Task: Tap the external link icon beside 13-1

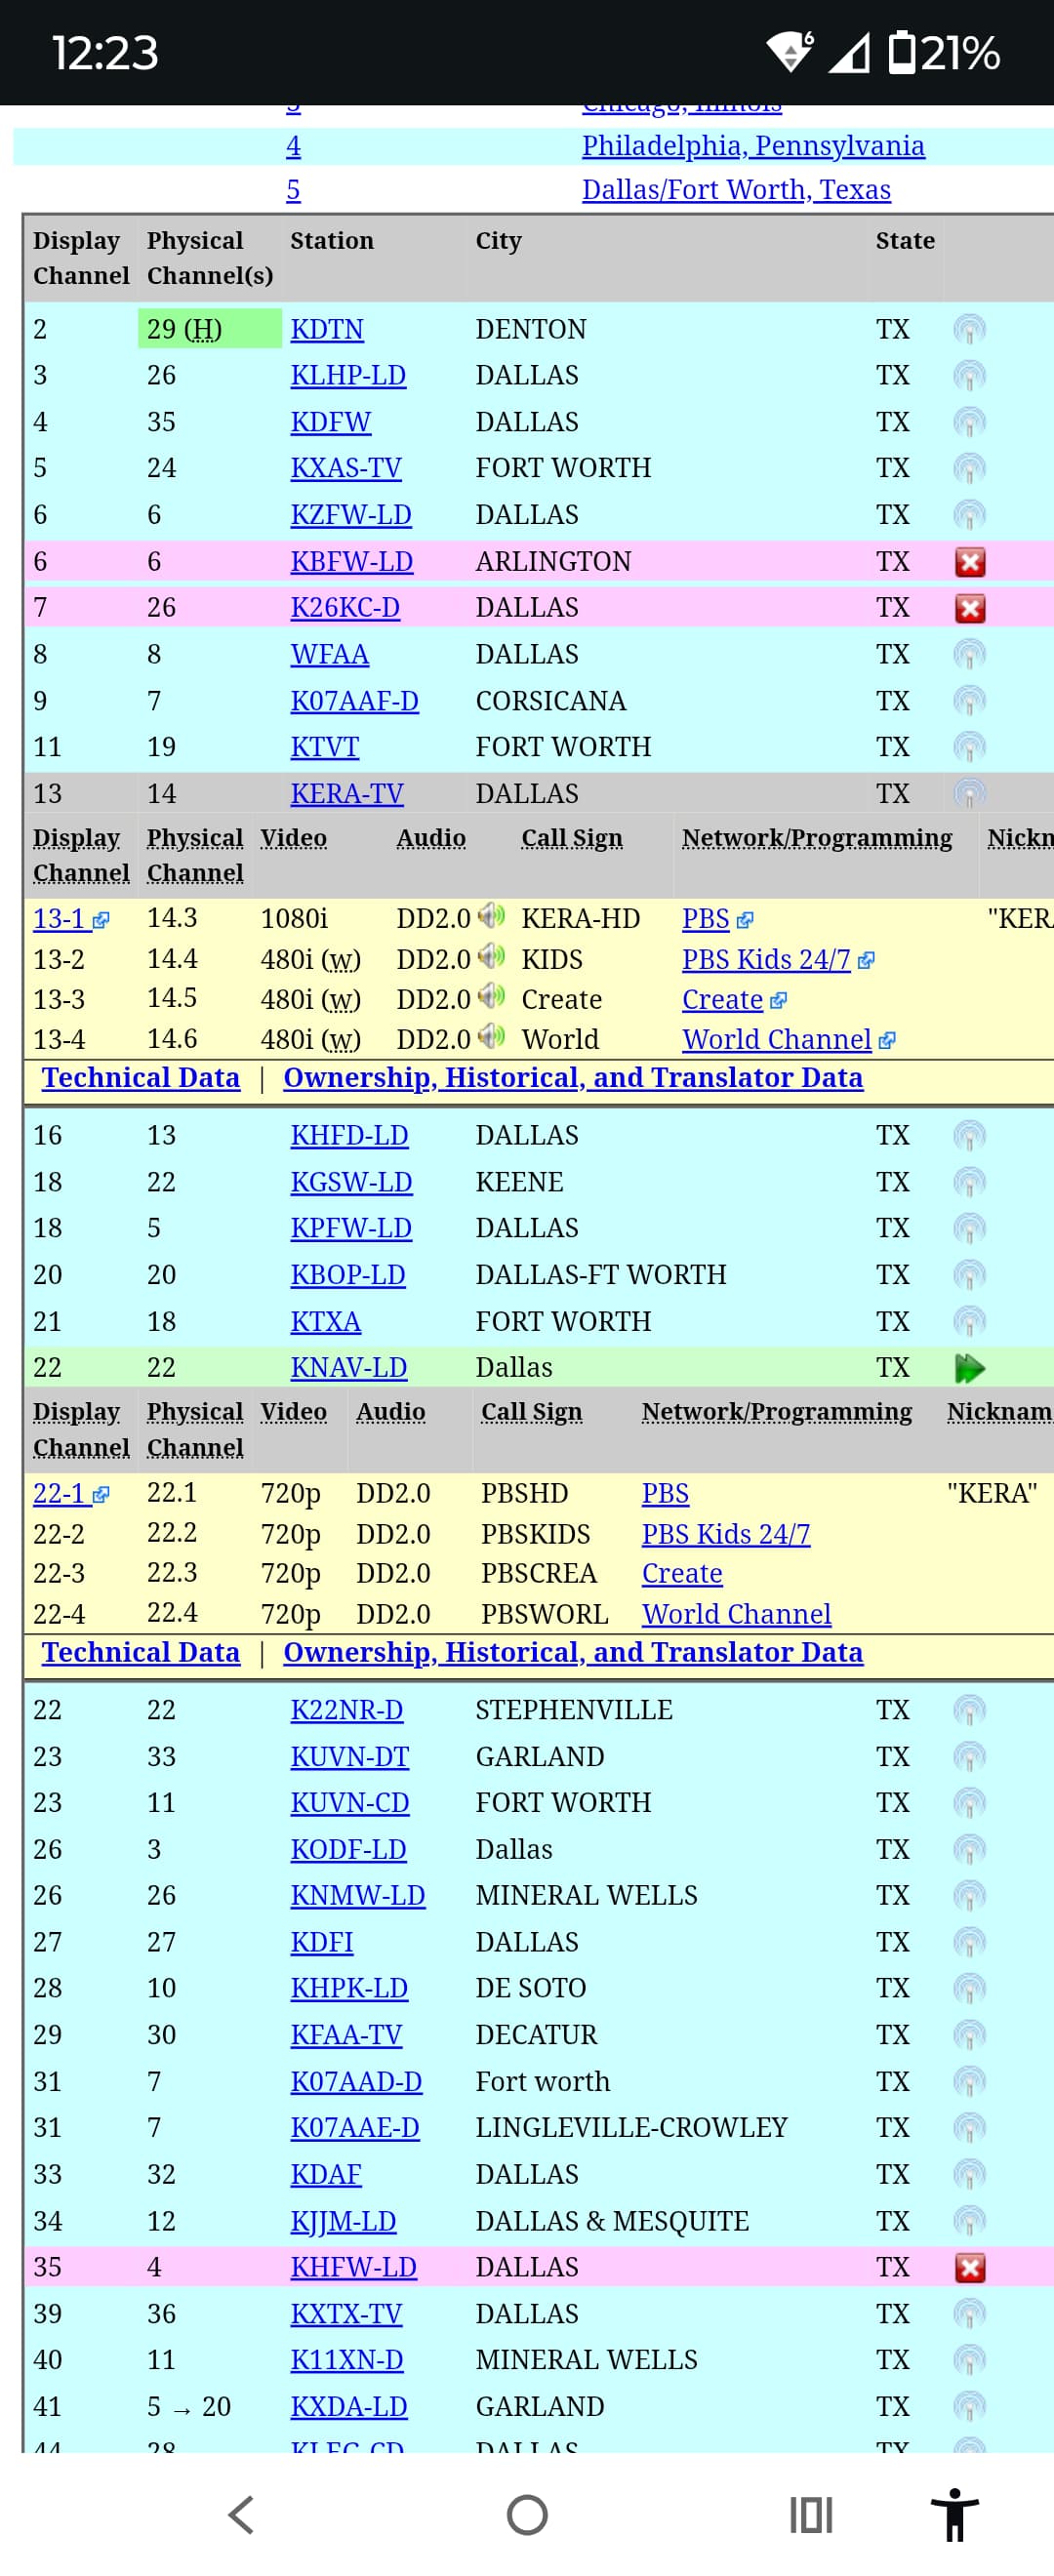Action: tap(100, 920)
